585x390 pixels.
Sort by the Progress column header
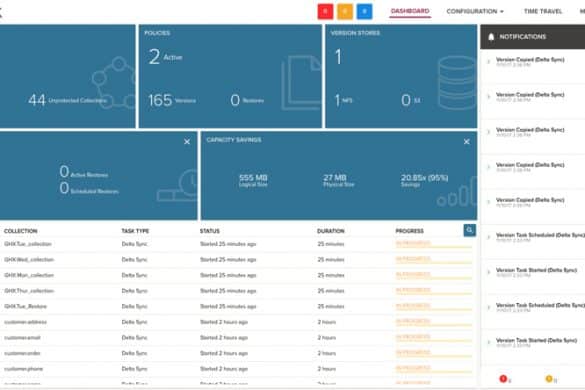point(409,231)
